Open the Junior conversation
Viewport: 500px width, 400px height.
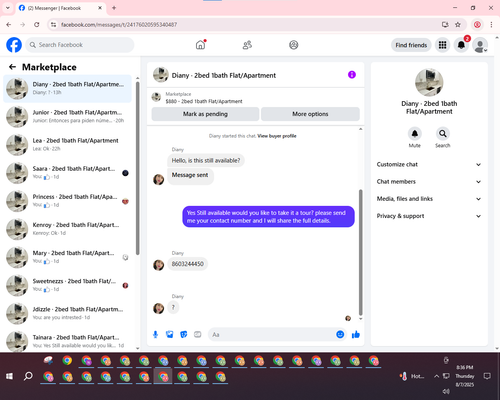click(67, 117)
